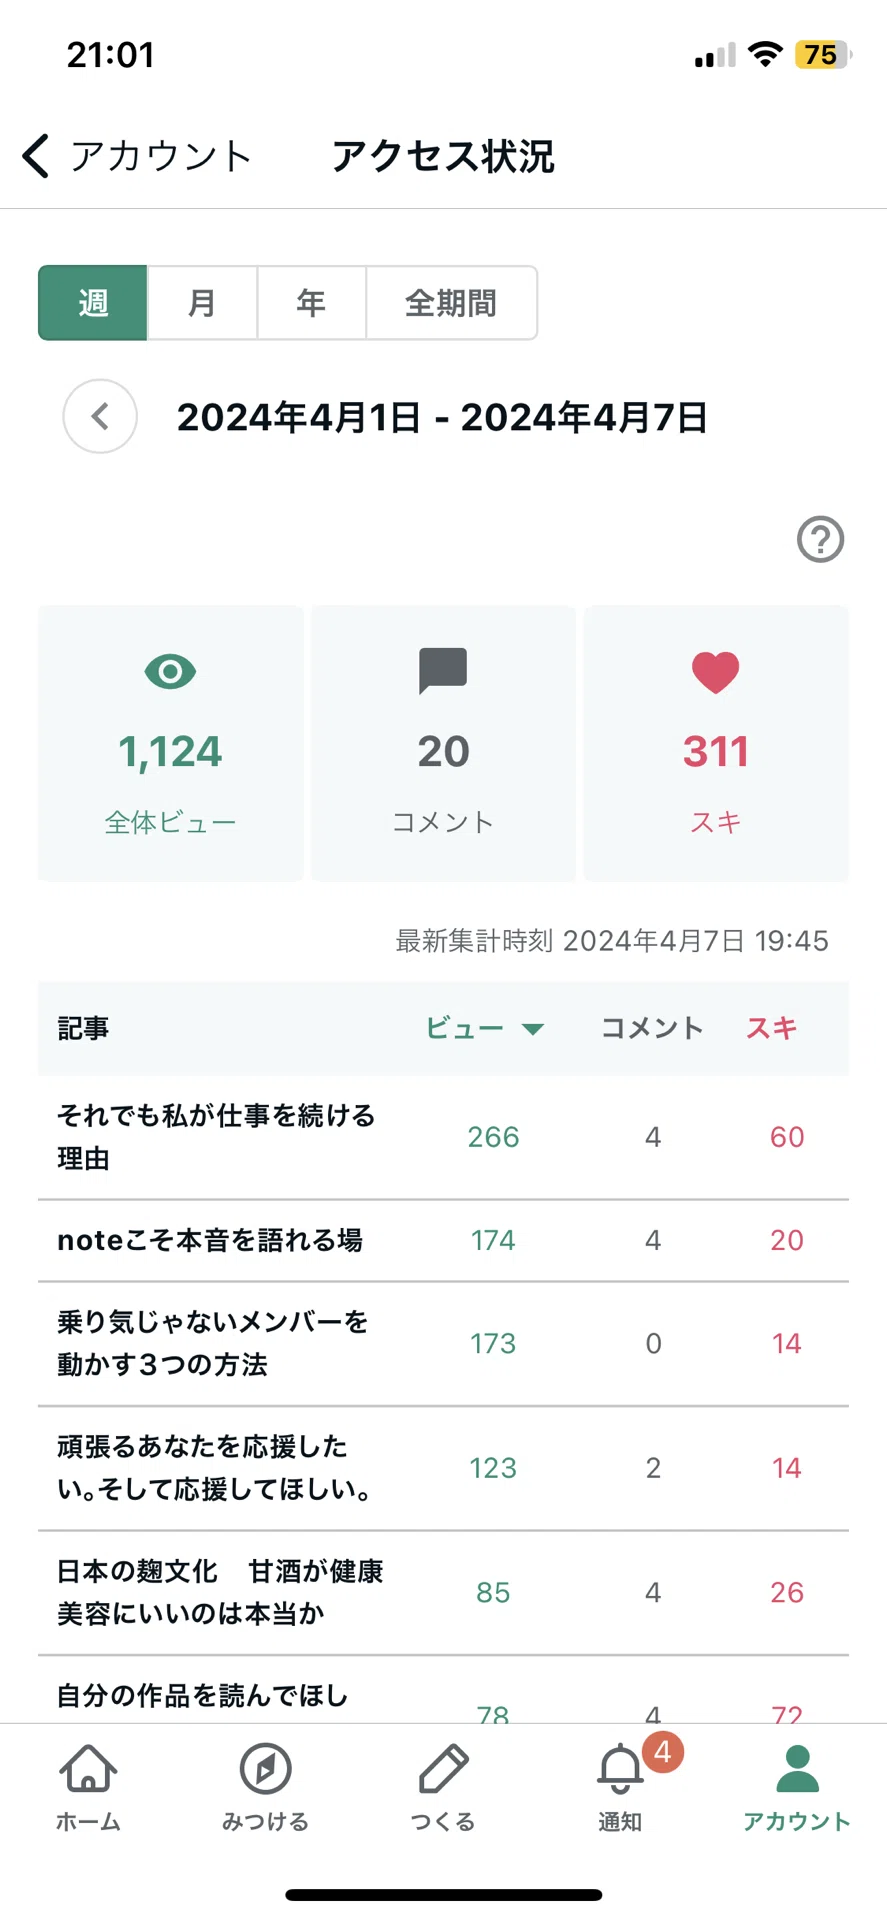Go to the previous week with the arrow
The width and height of the screenshot is (887, 1920).
point(100,417)
